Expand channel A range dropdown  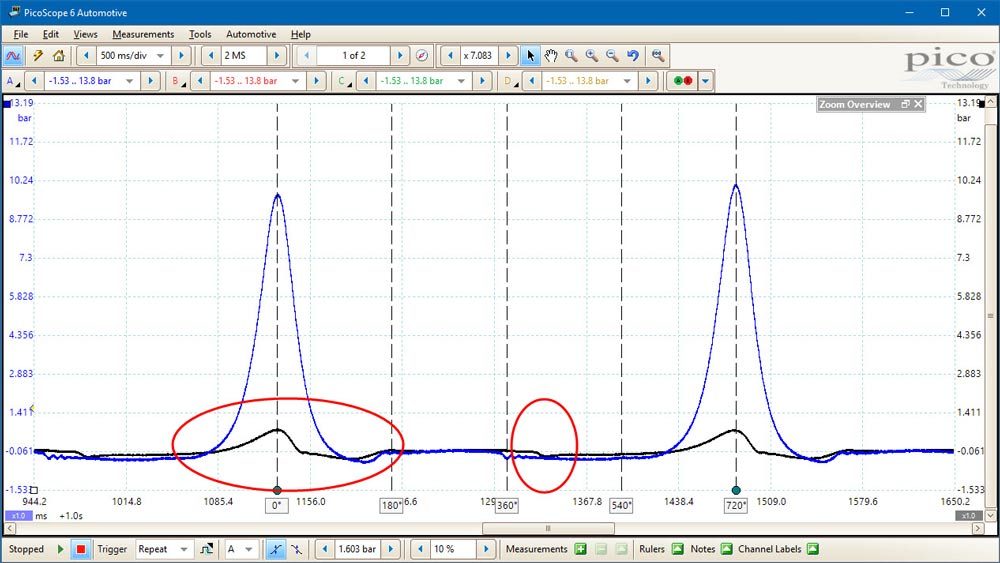129,81
